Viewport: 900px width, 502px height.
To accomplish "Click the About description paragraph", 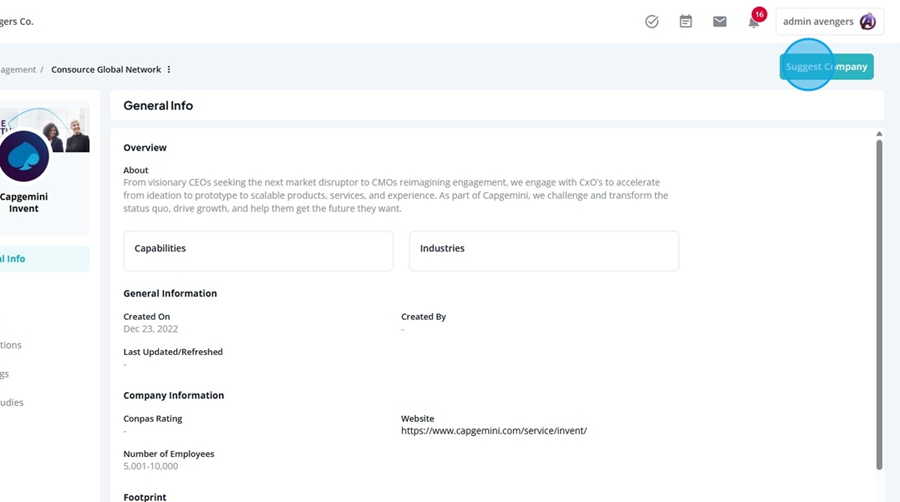I will point(395,195).
